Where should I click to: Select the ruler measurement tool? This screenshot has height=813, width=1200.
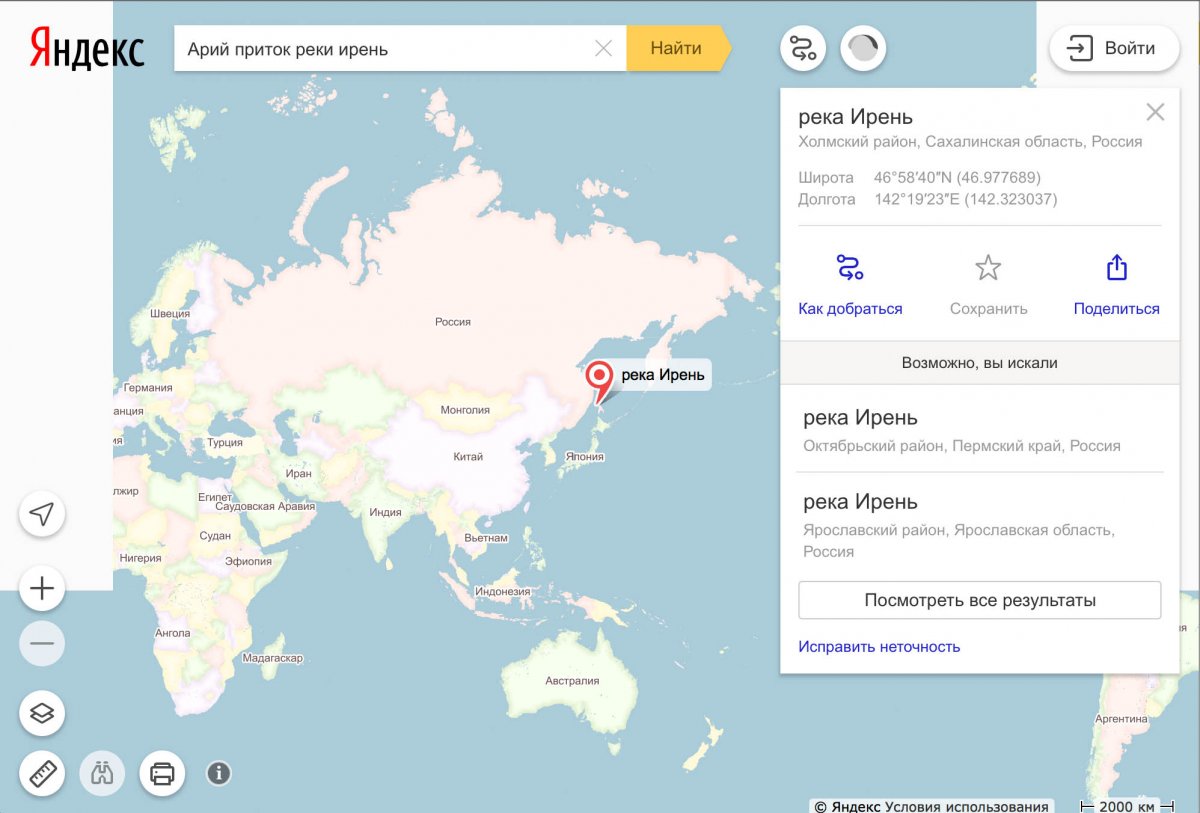[42, 773]
